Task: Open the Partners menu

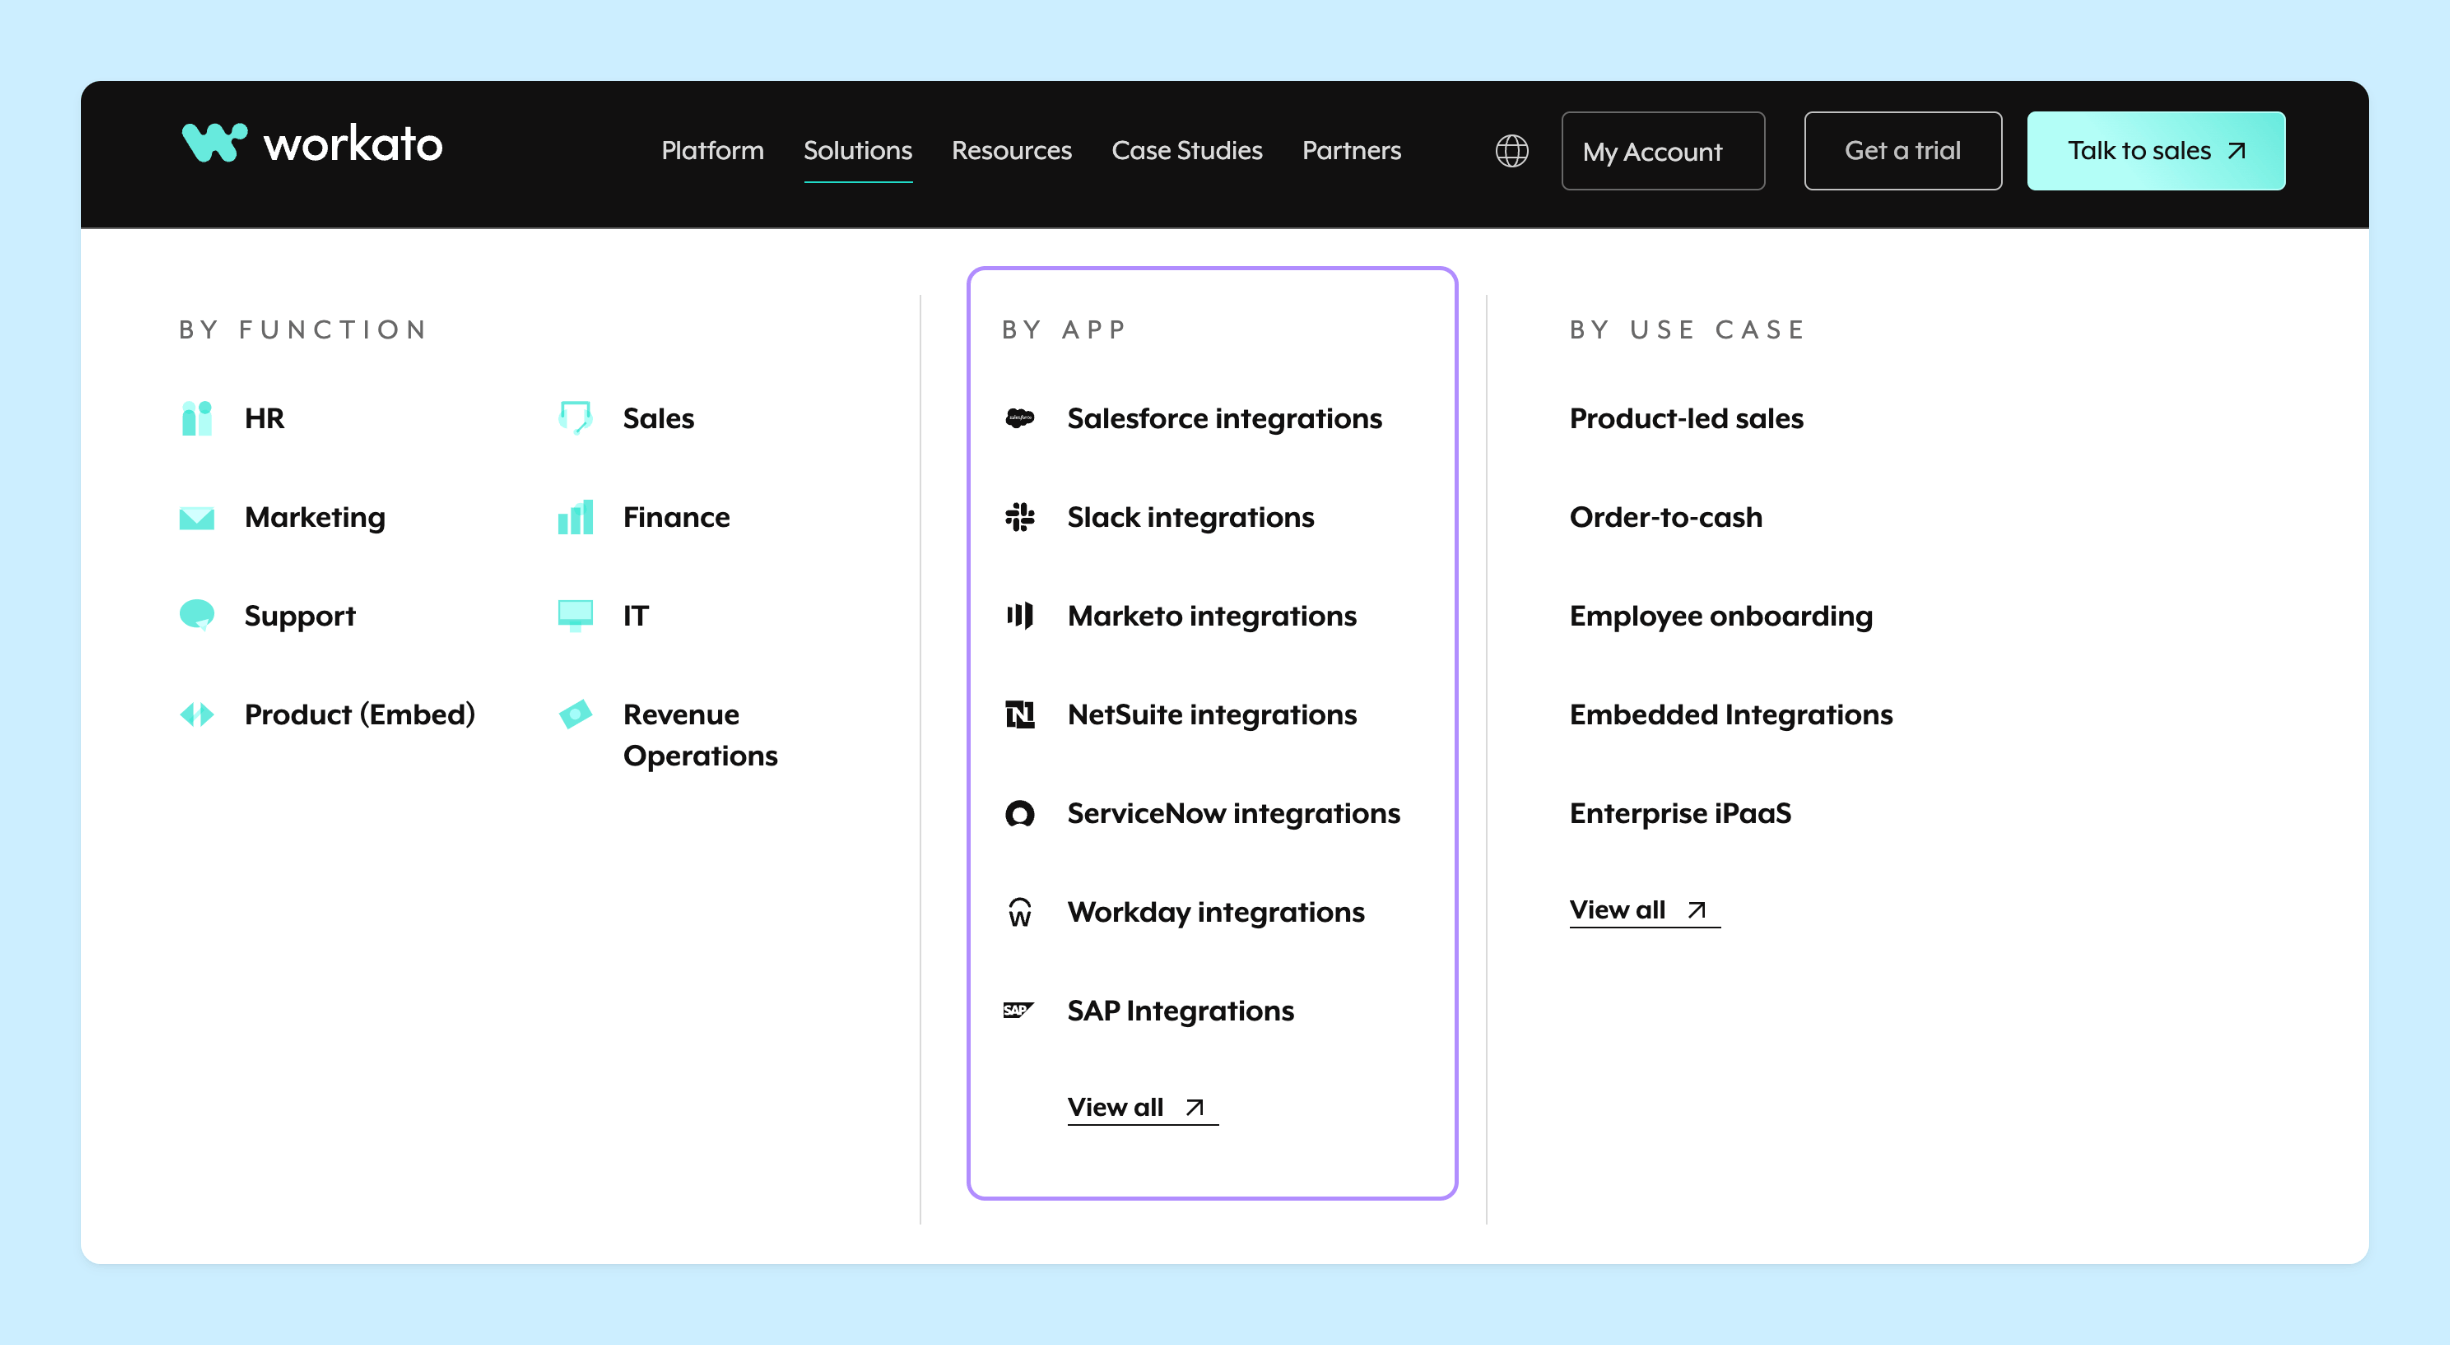Action: pos(1351,151)
